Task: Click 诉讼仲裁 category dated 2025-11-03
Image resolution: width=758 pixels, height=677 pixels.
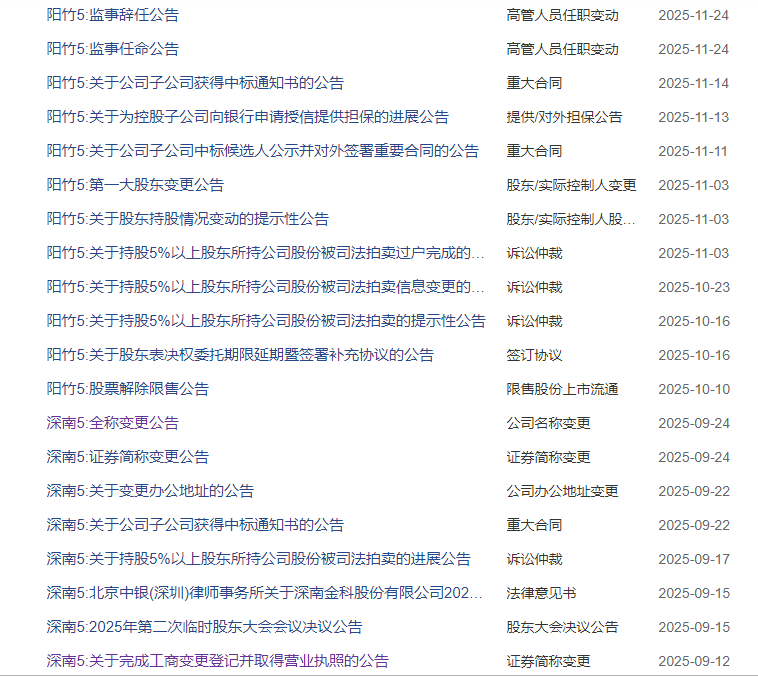Action: pos(534,253)
